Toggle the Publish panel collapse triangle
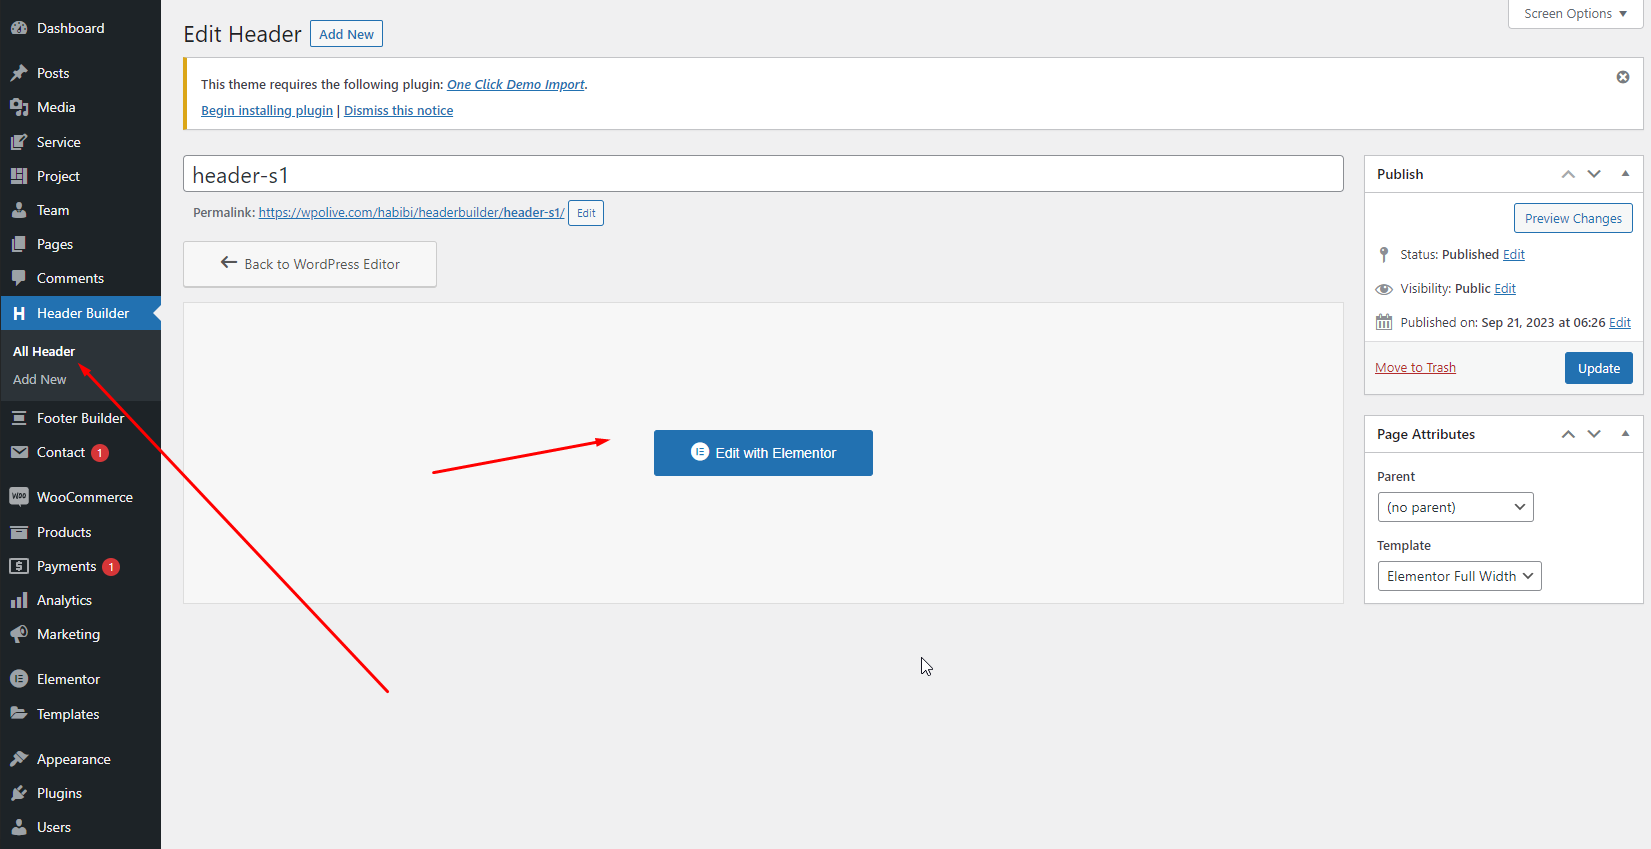1651x849 pixels. pos(1625,174)
